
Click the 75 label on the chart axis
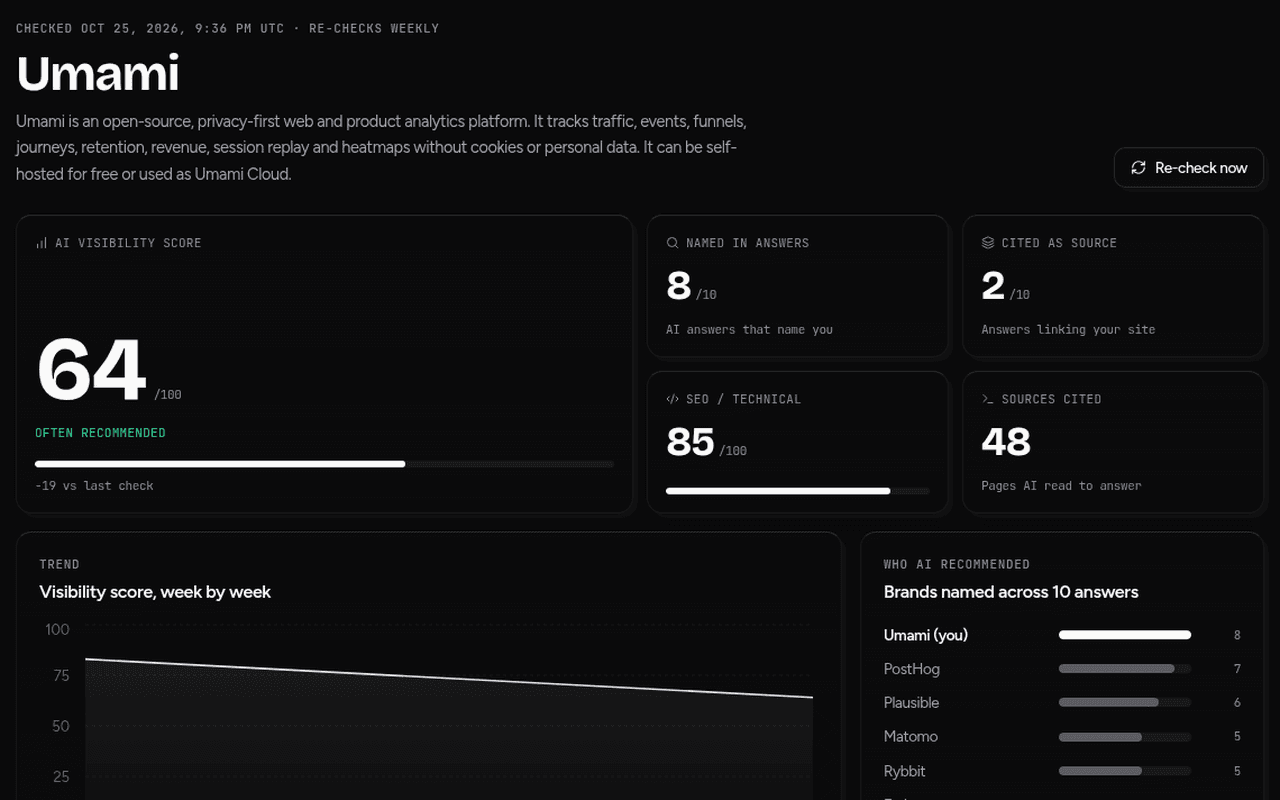[x=61, y=676]
